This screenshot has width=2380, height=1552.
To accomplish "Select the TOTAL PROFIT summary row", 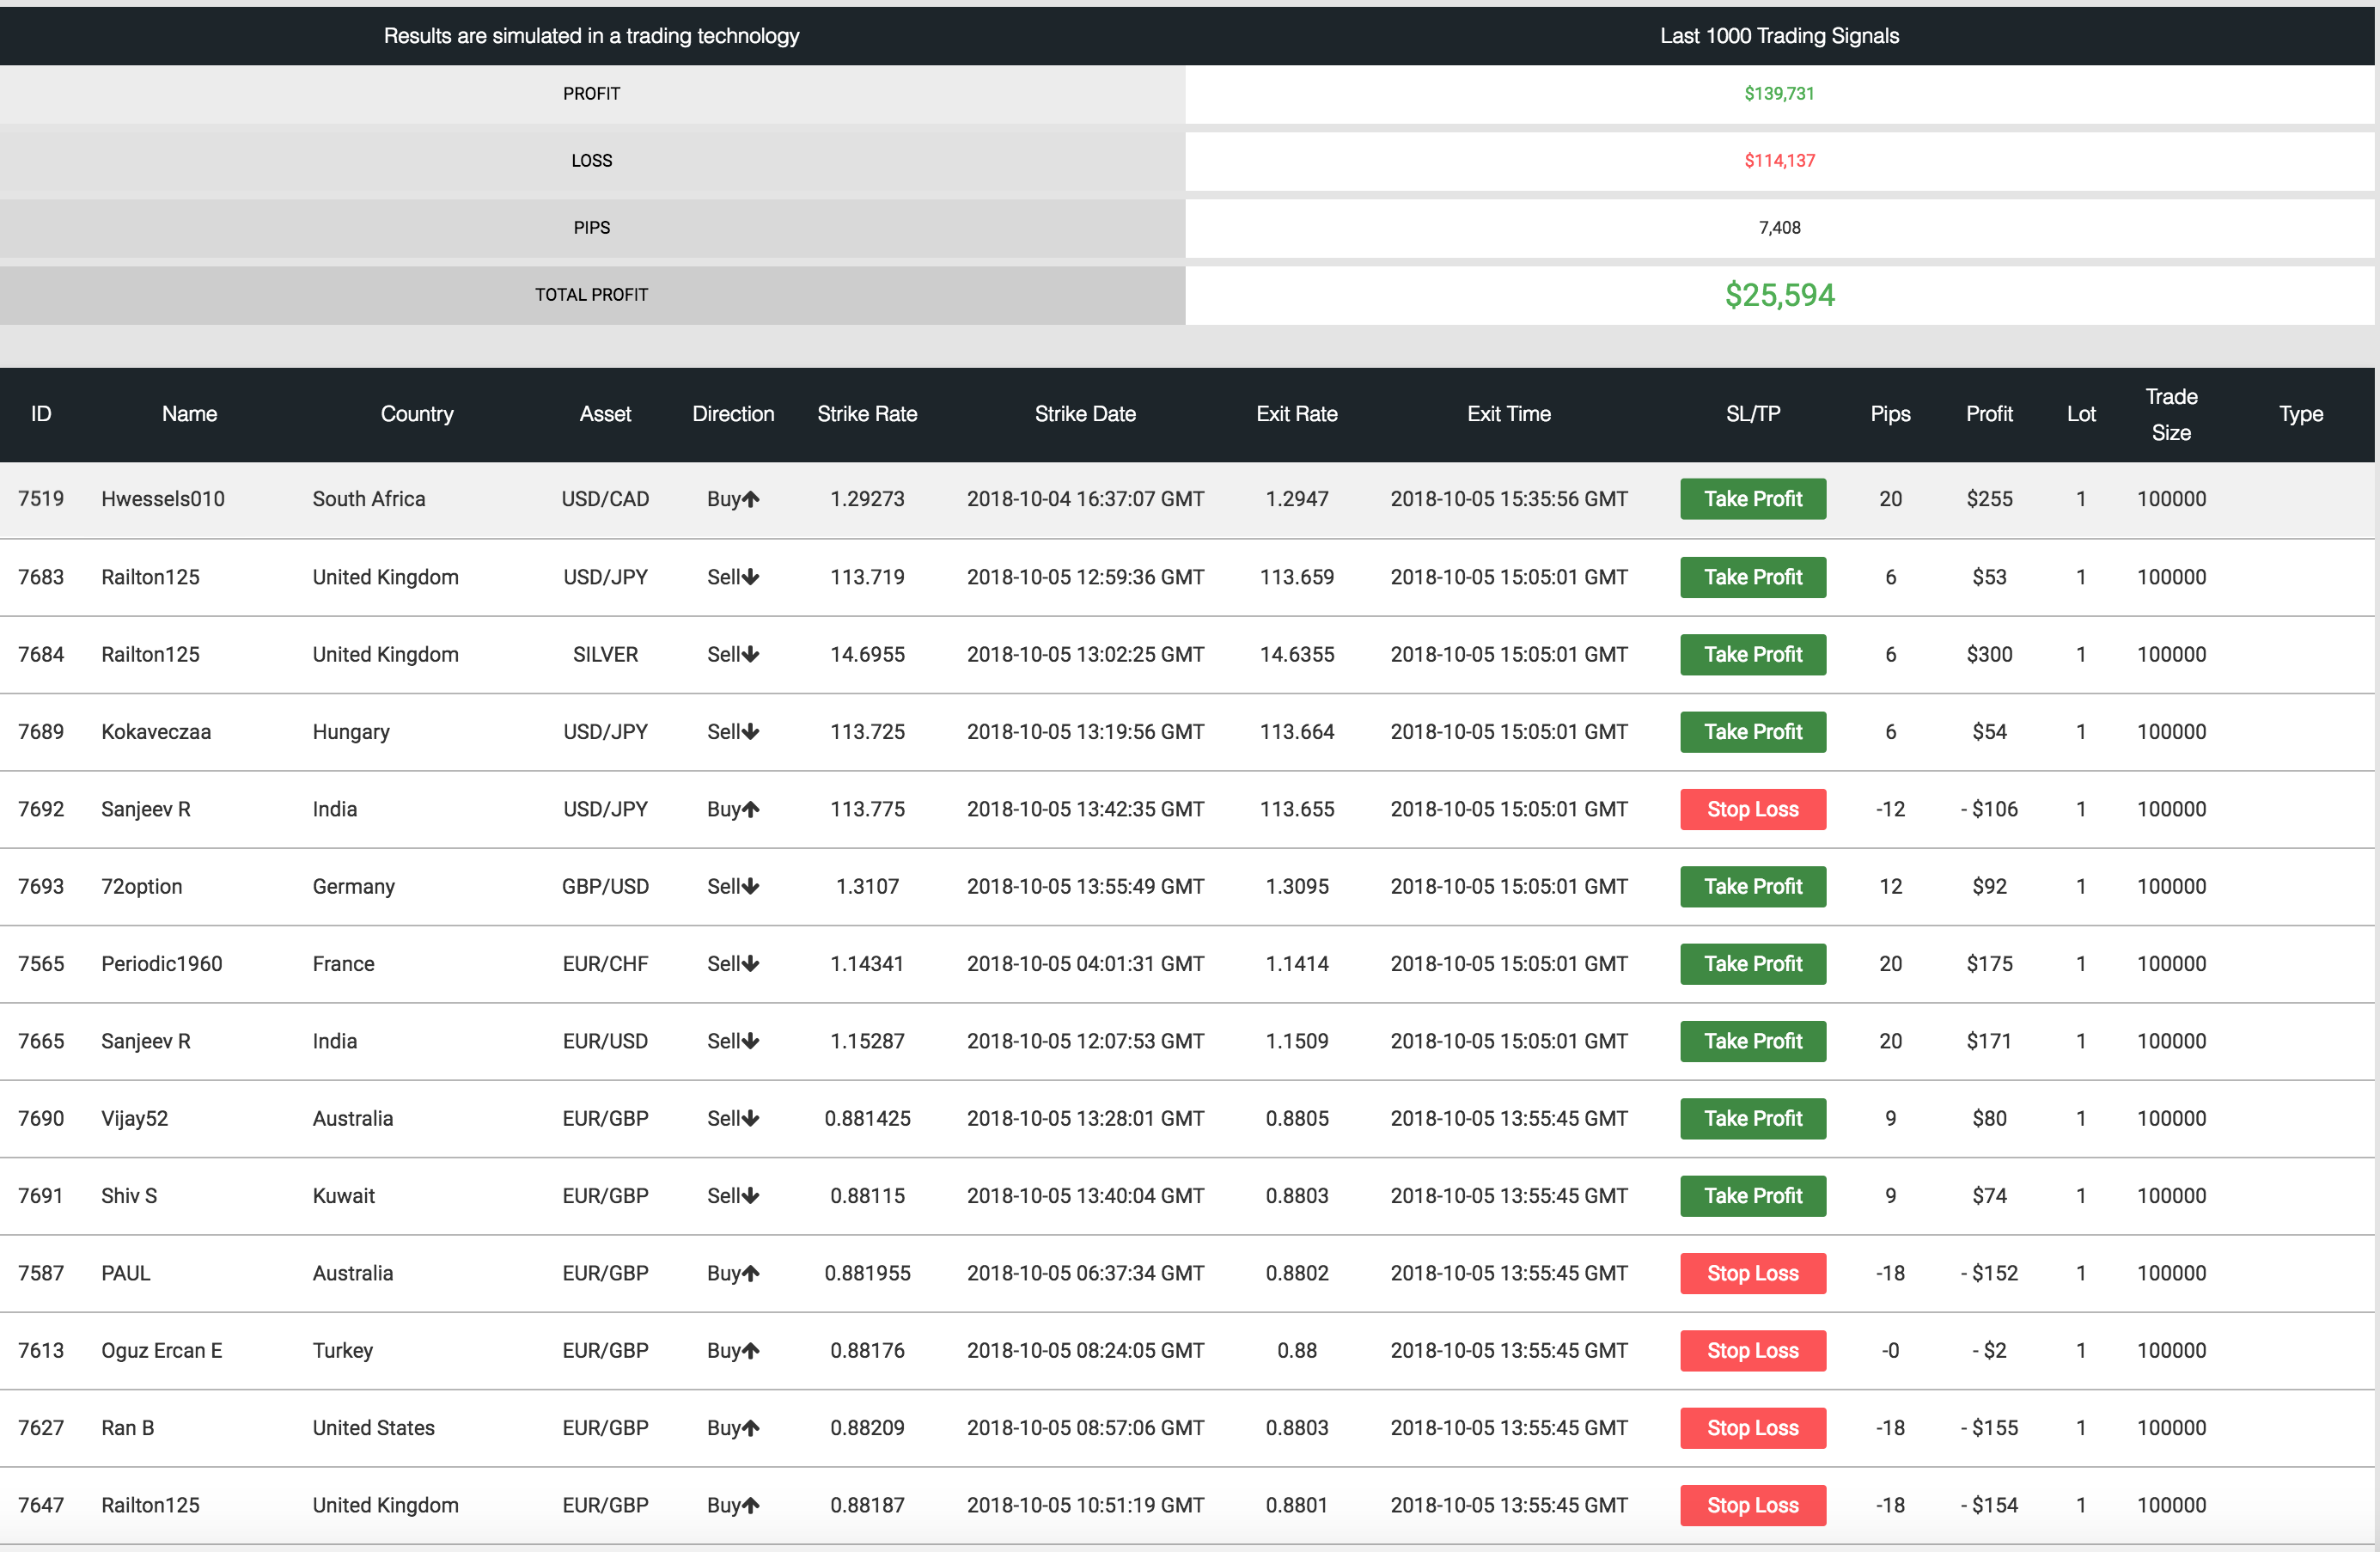I will 1188,291.
